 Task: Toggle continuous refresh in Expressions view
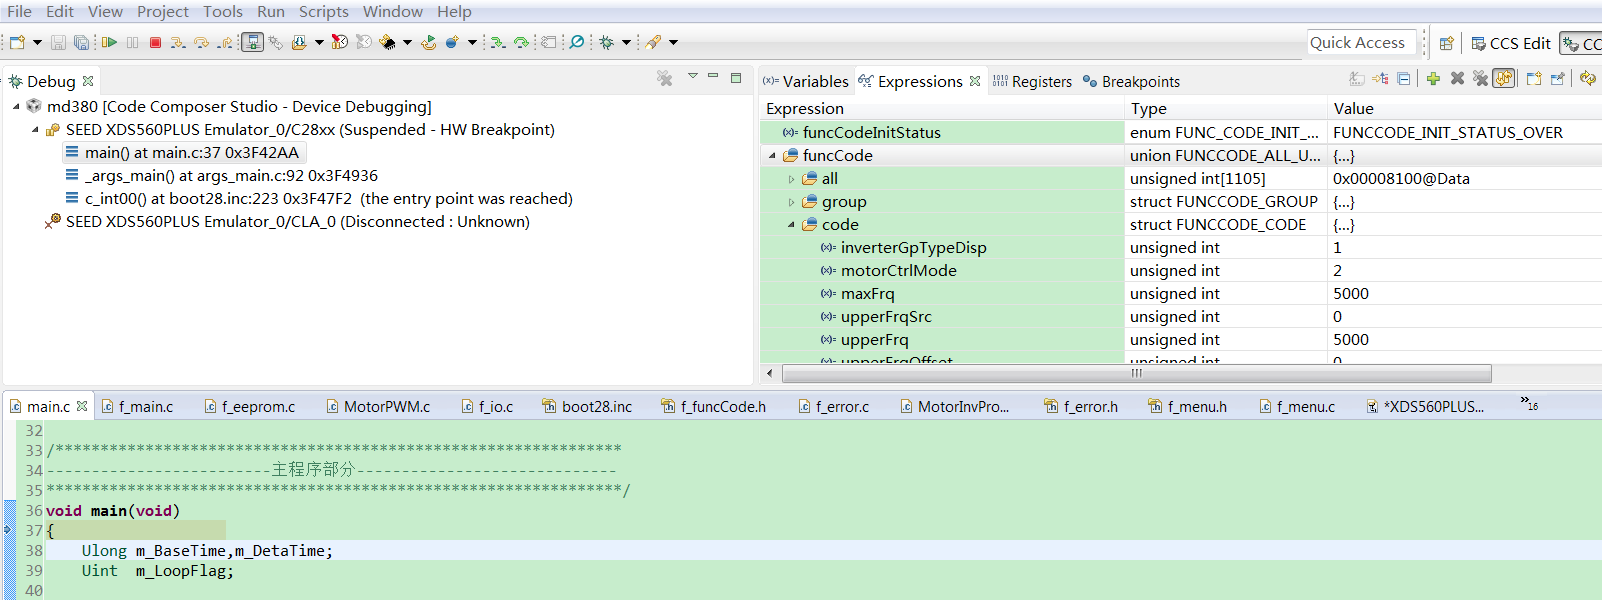point(1503,79)
